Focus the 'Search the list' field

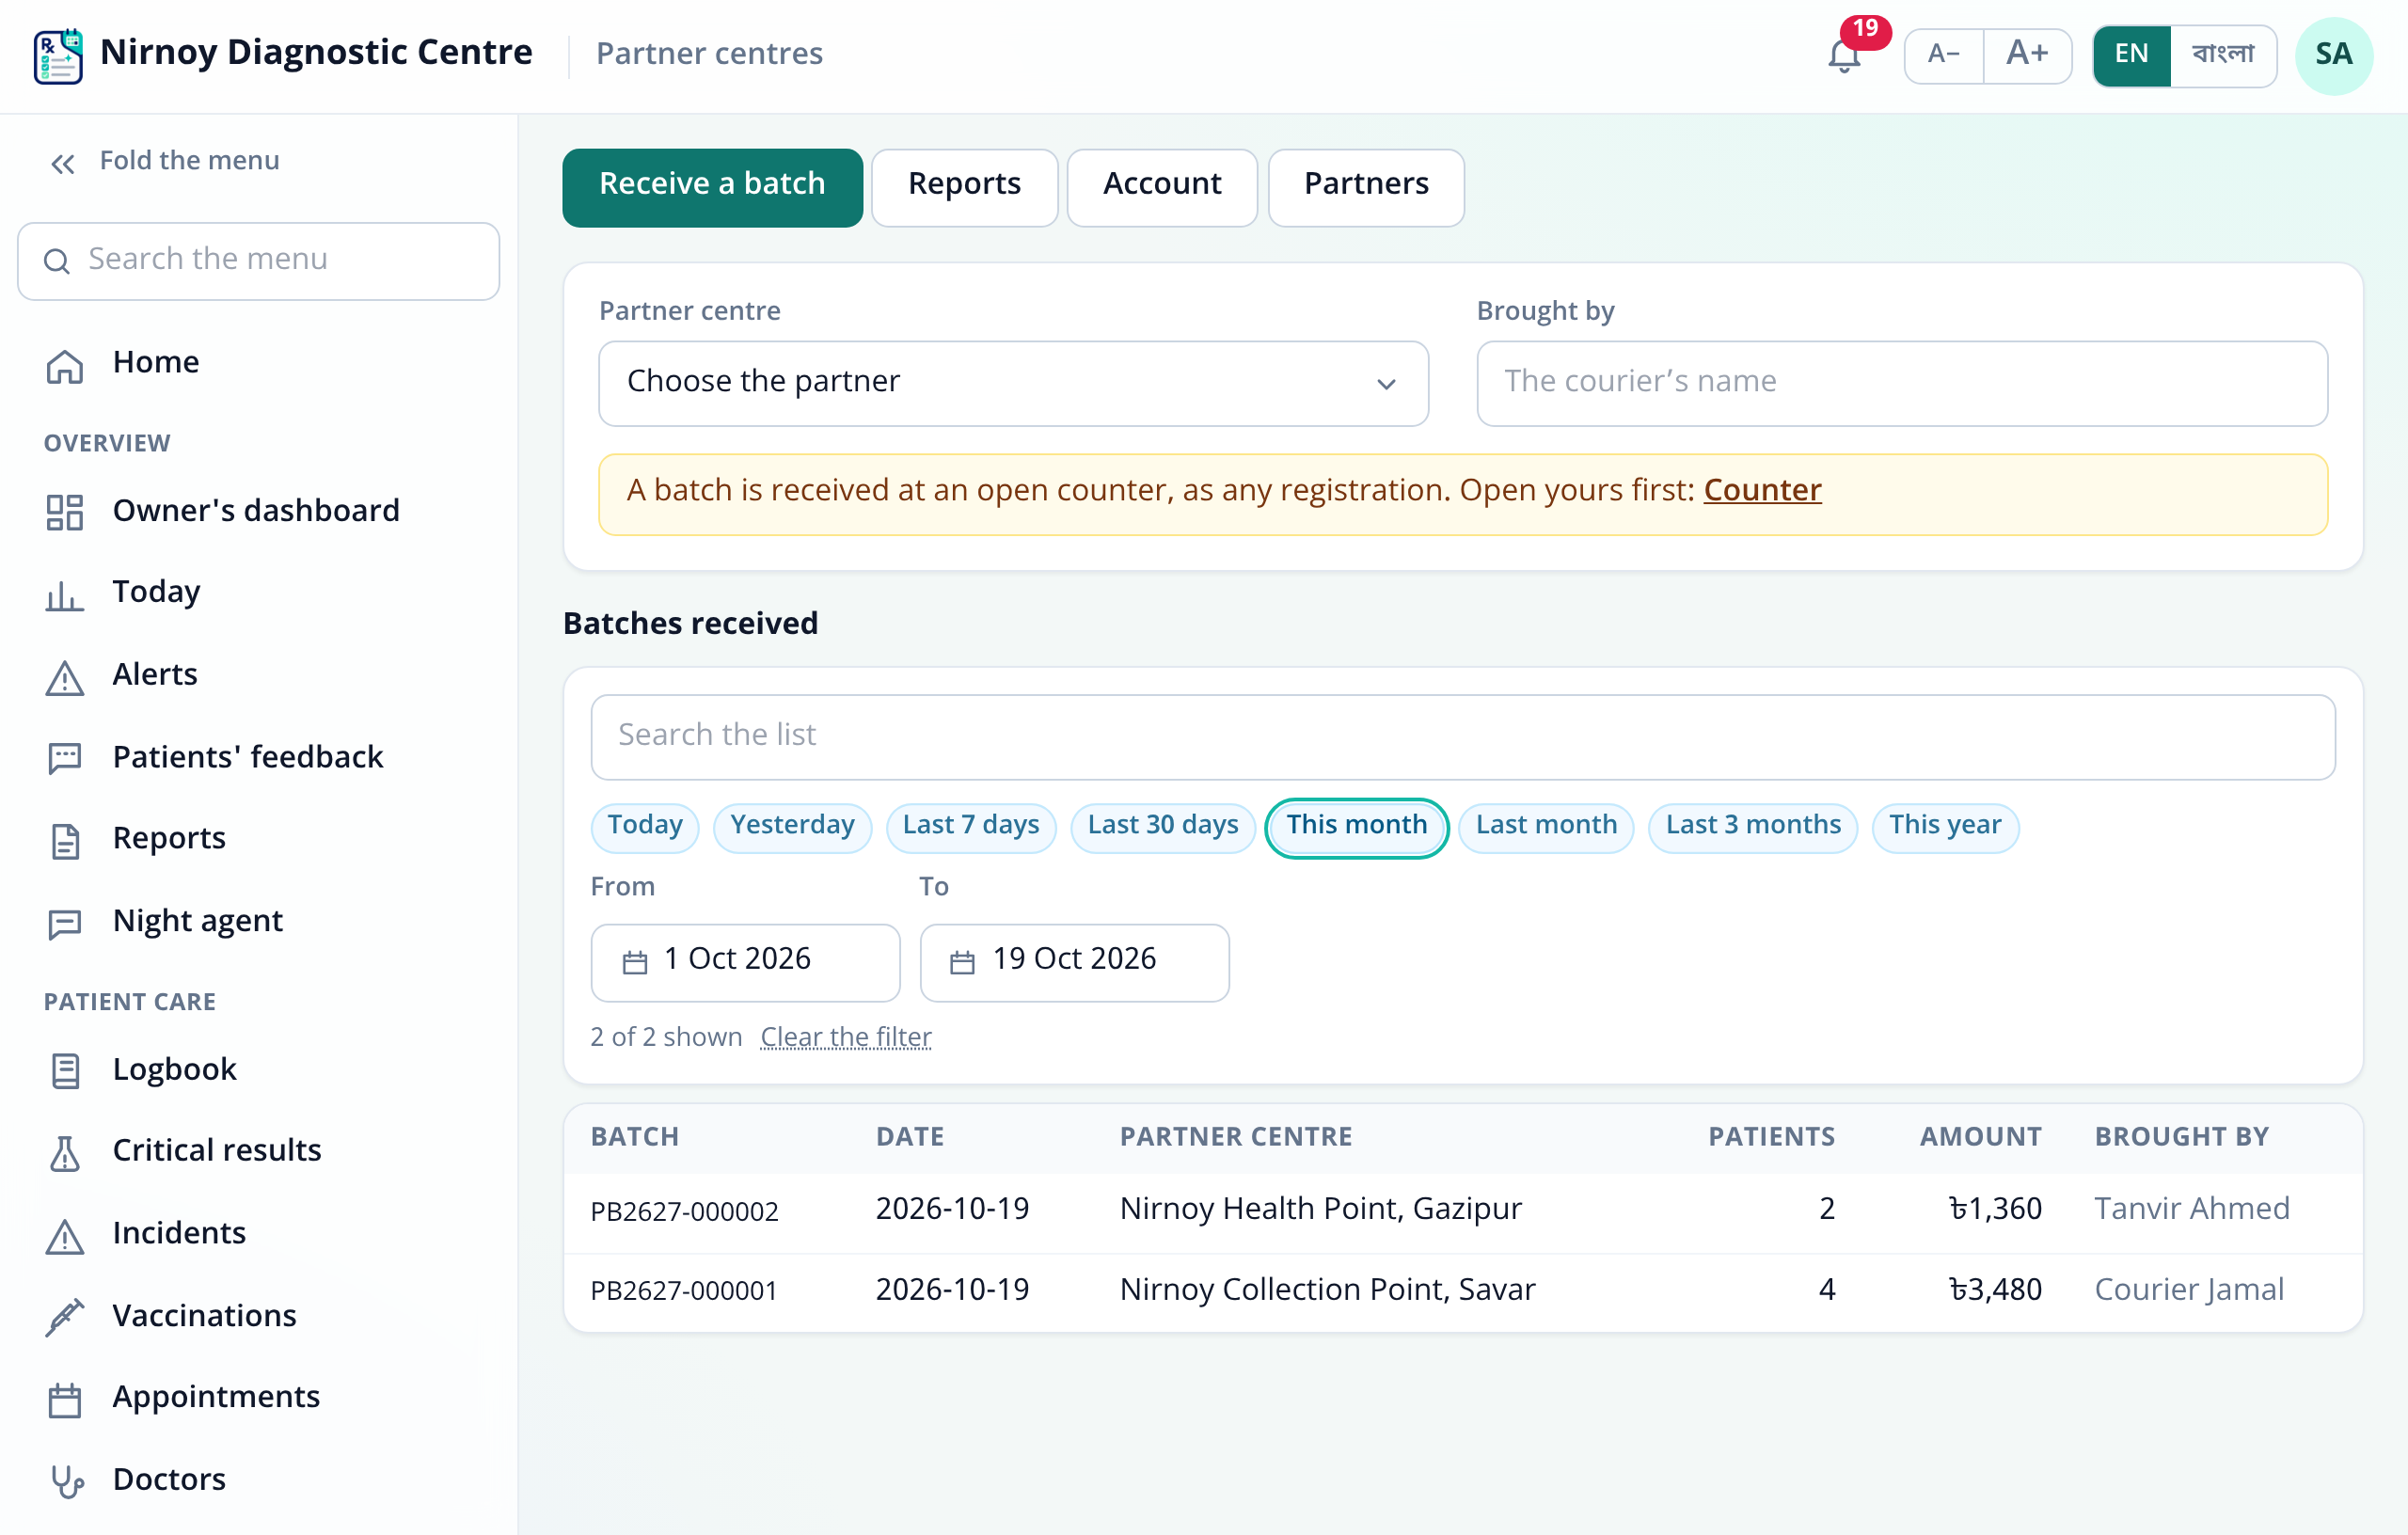pyautogui.click(x=1462, y=737)
